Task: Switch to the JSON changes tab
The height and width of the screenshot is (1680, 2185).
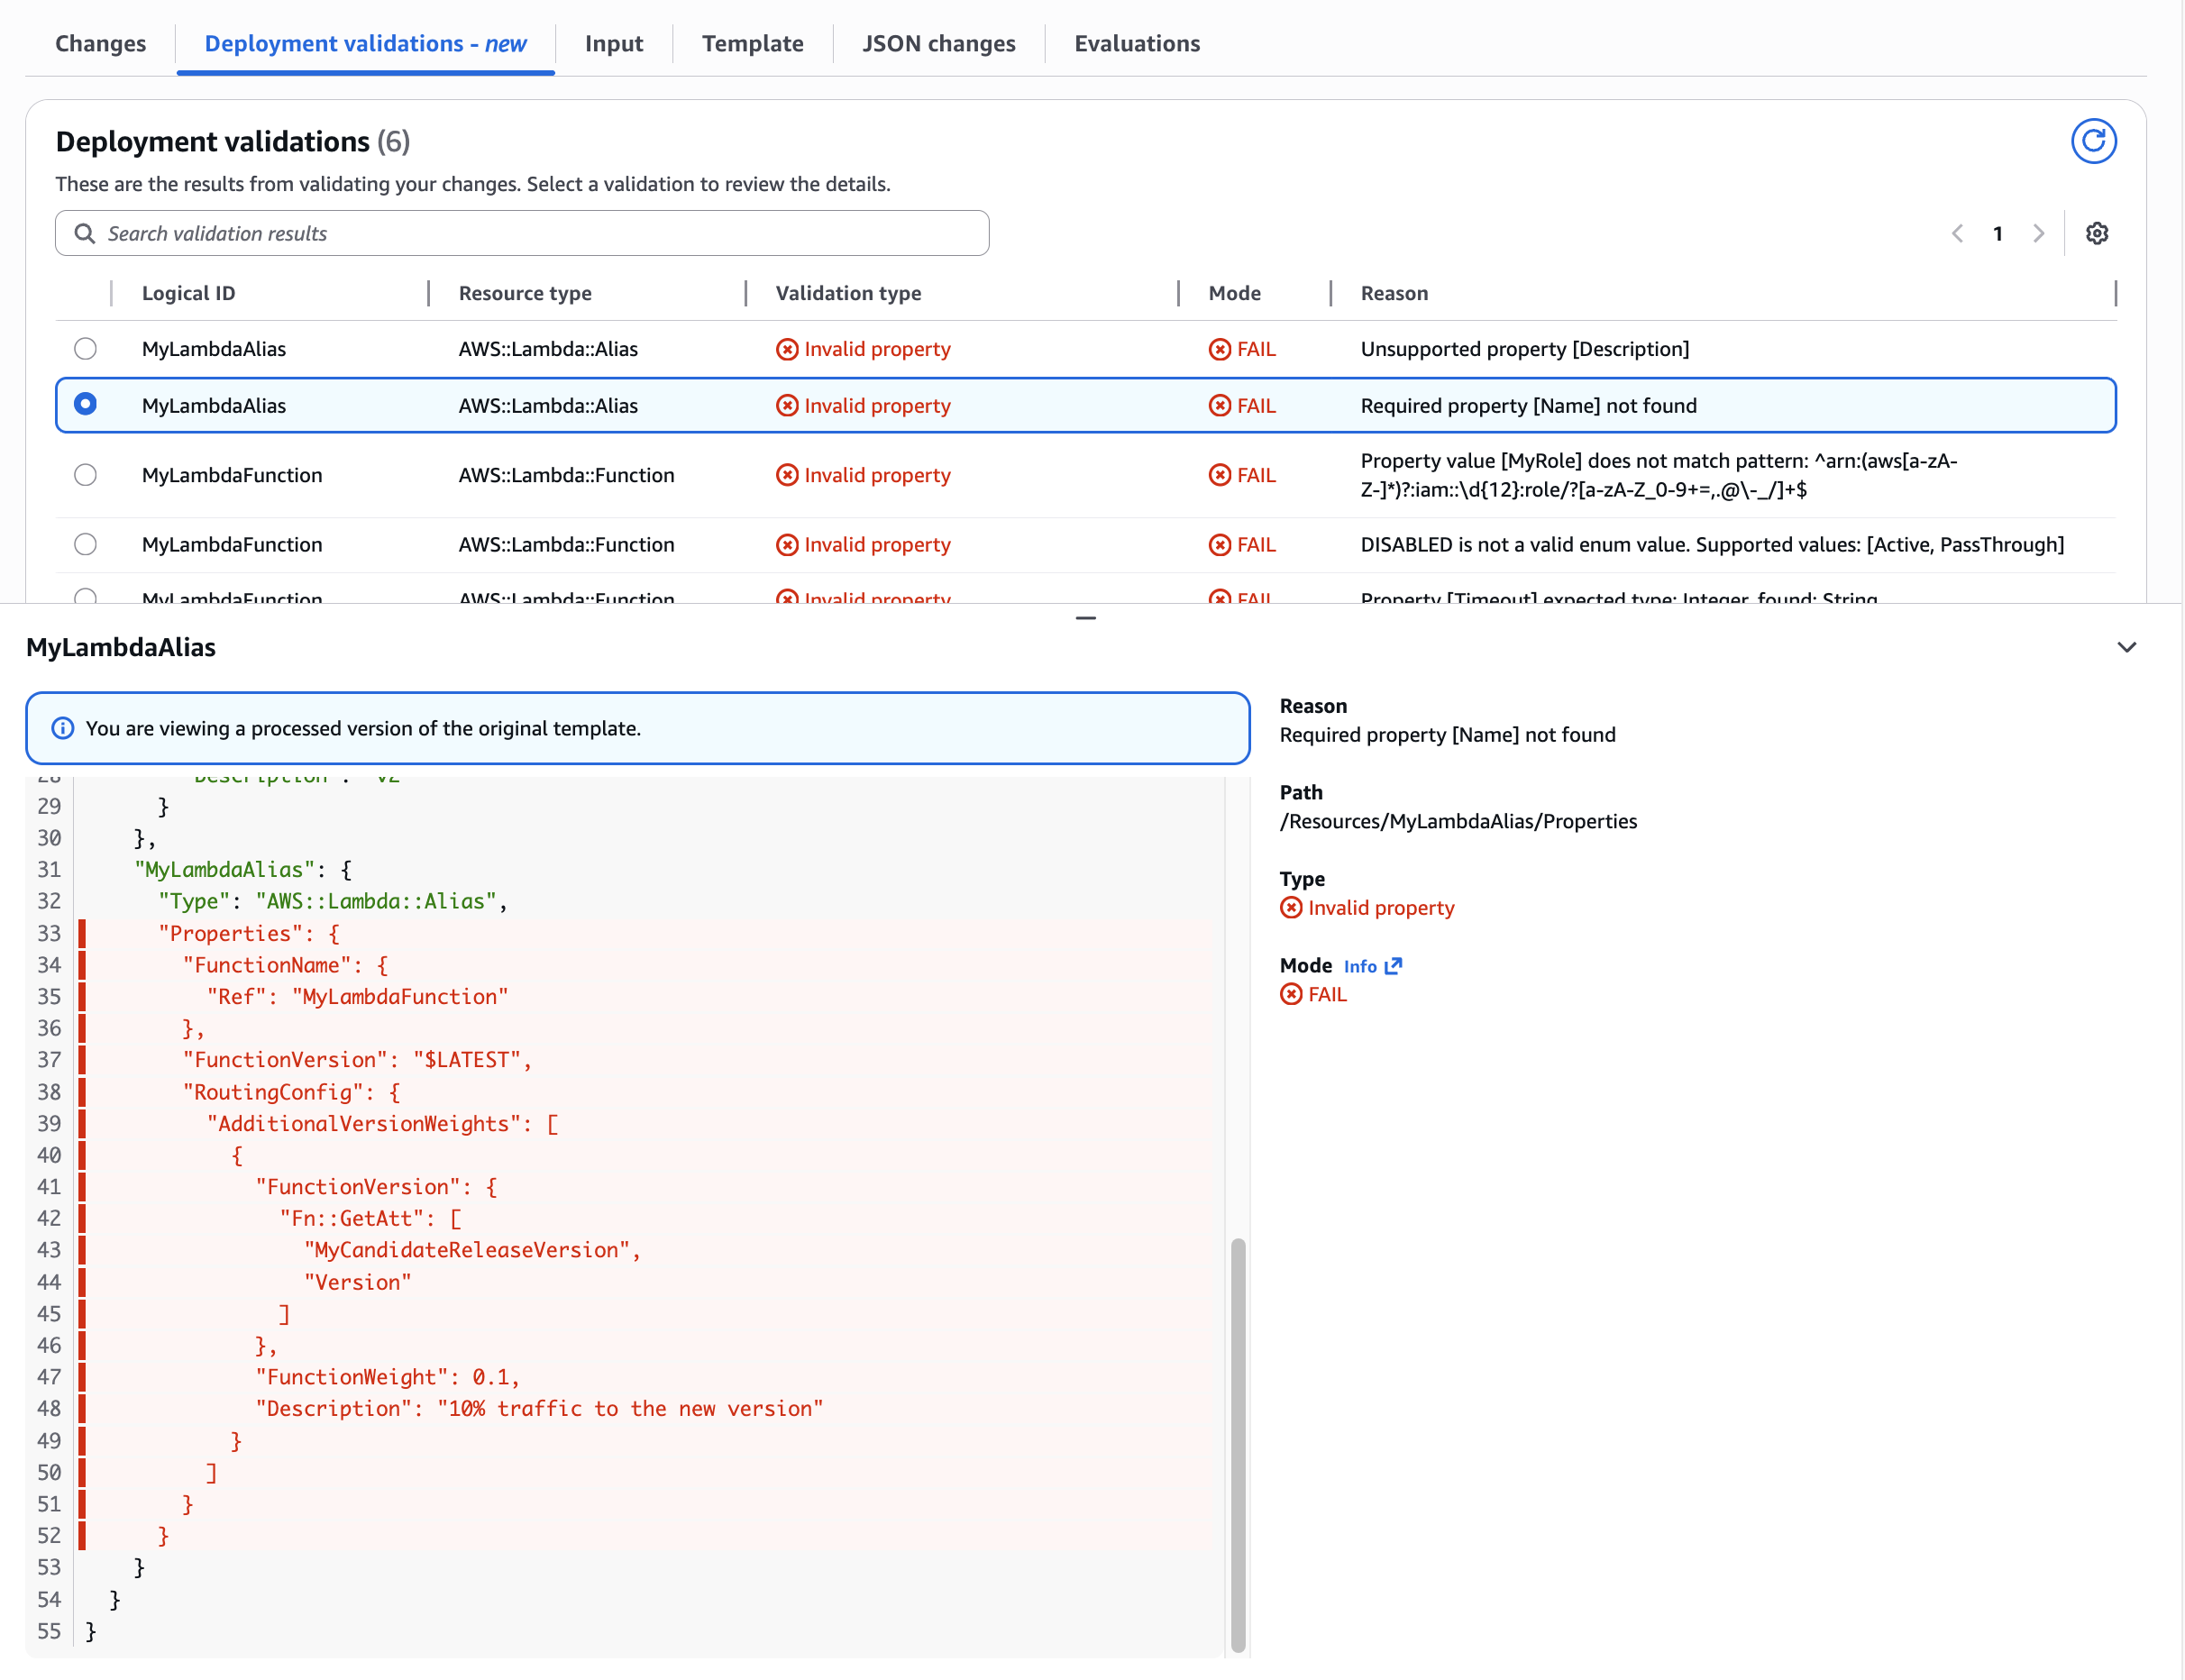Action: [x=938, y=44]
